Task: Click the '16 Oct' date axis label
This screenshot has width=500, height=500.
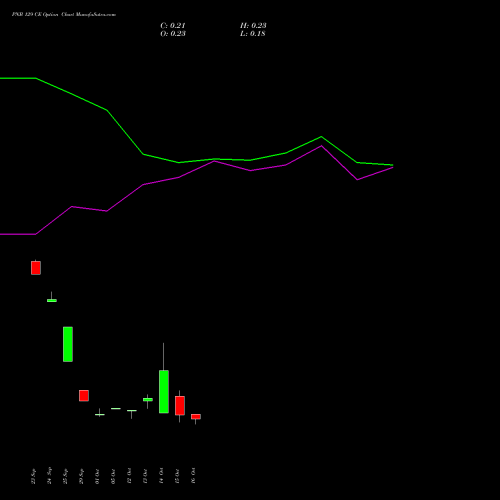Action: pyautogui.click(x=193, y=476)
